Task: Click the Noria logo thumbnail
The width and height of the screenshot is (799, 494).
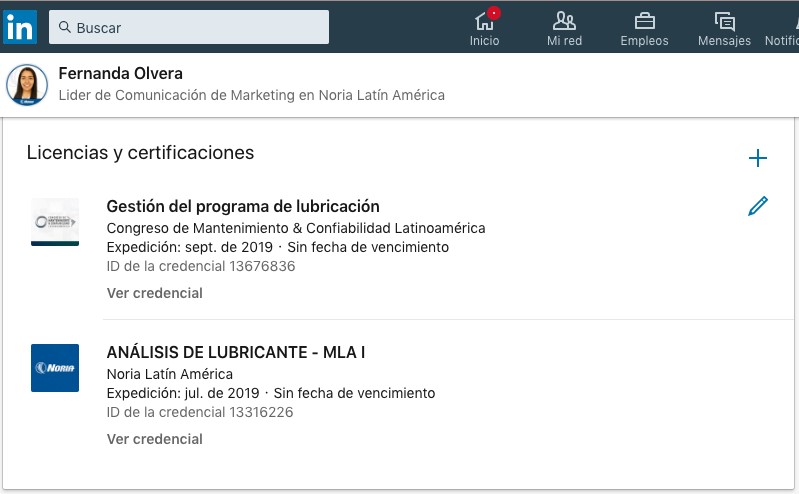Action: [x=55, y=368]
